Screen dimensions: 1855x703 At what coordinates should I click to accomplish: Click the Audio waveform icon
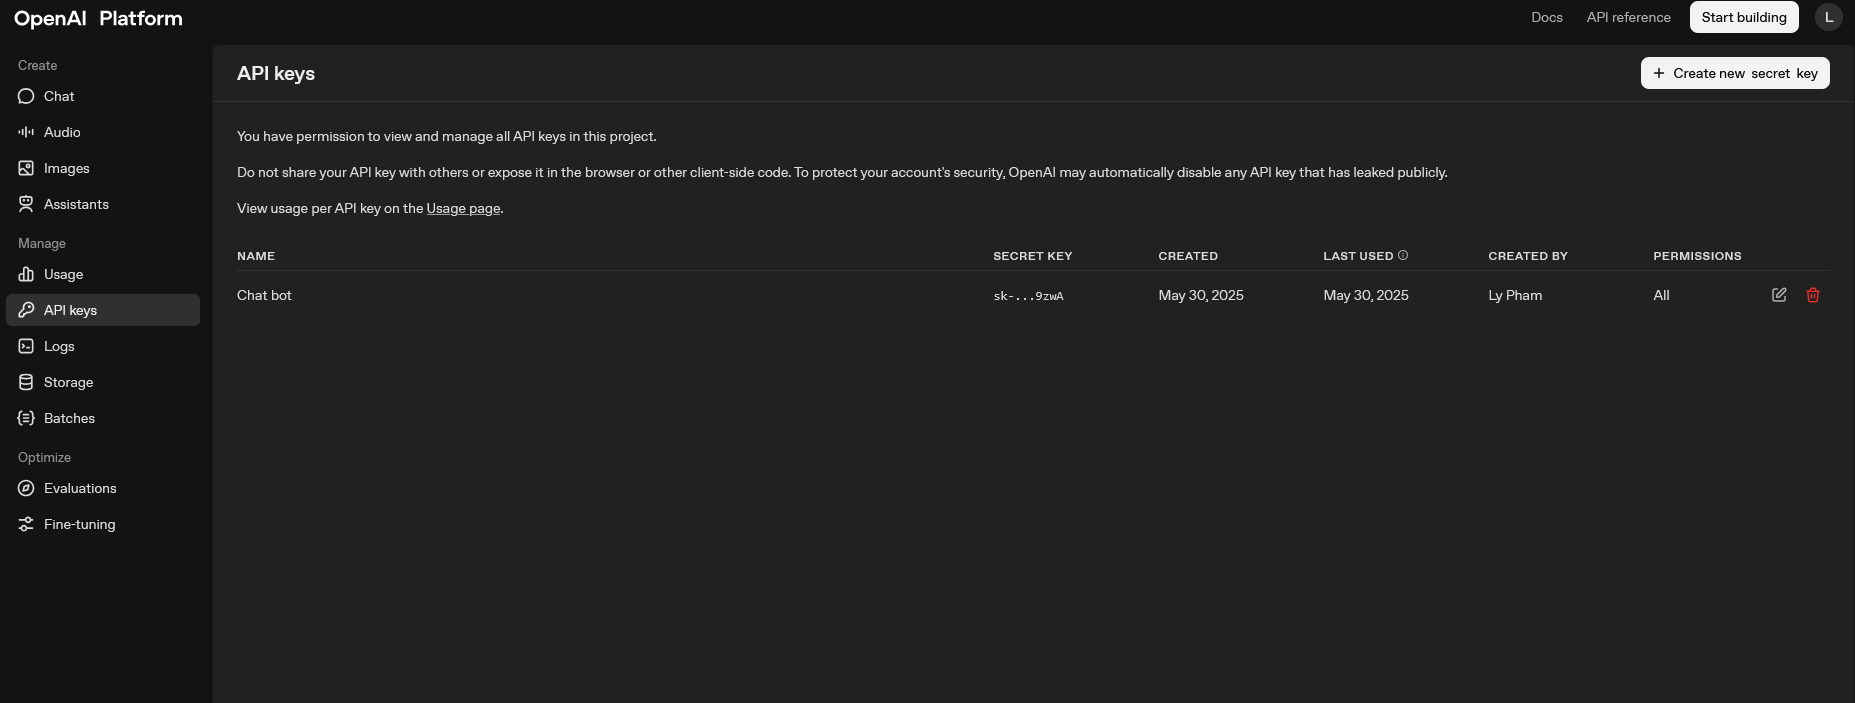[26, 132]
